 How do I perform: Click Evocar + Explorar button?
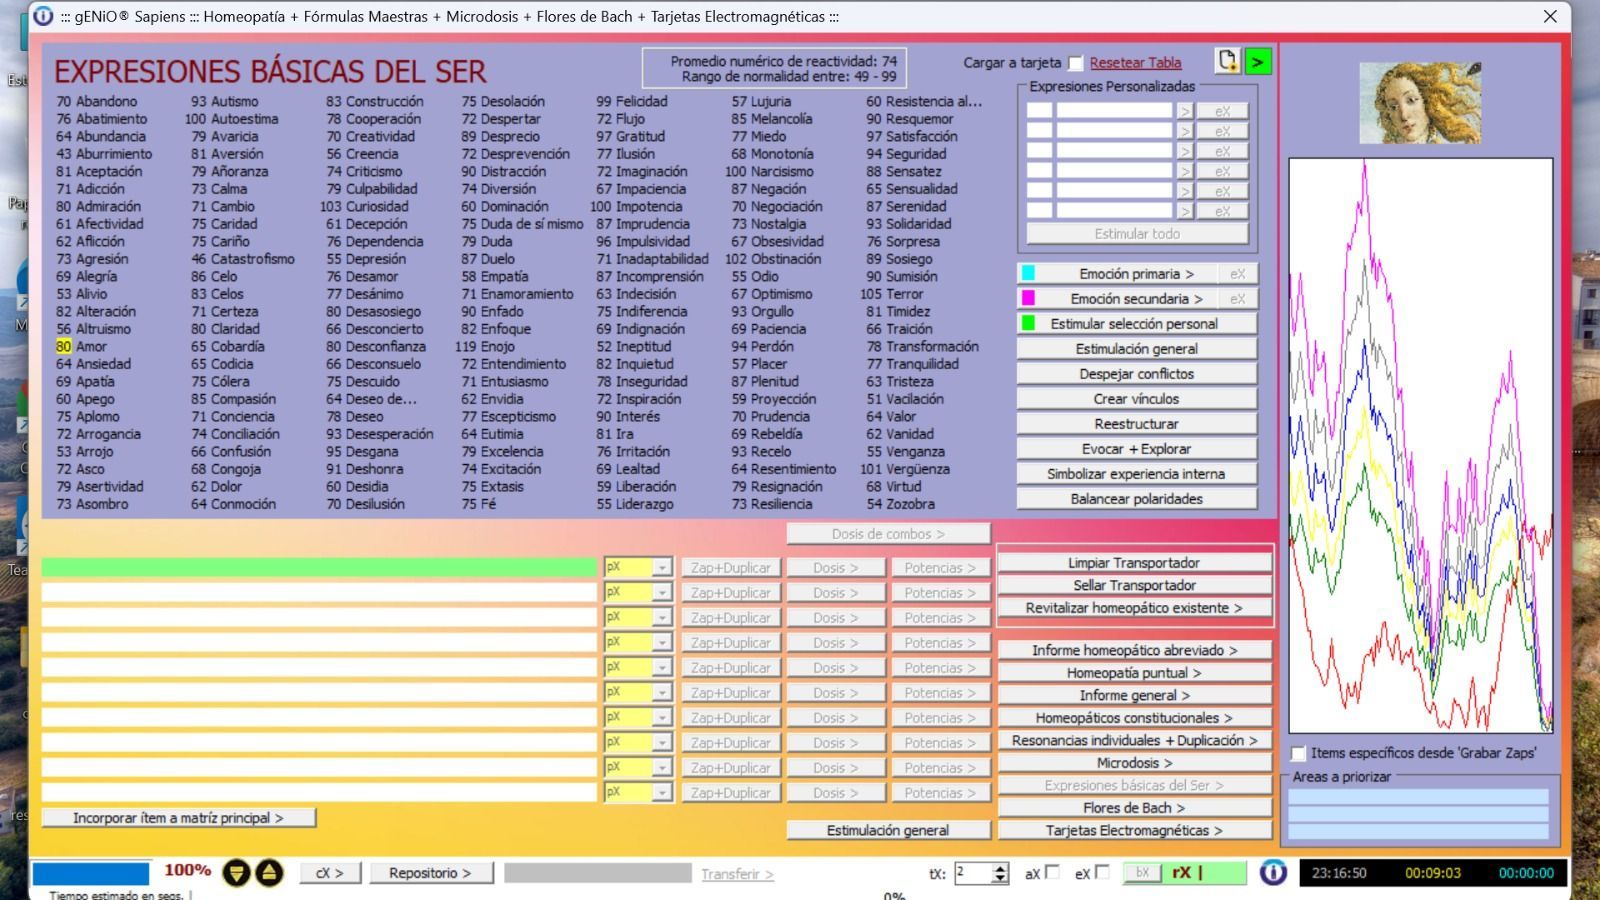tap(1136, 449)
